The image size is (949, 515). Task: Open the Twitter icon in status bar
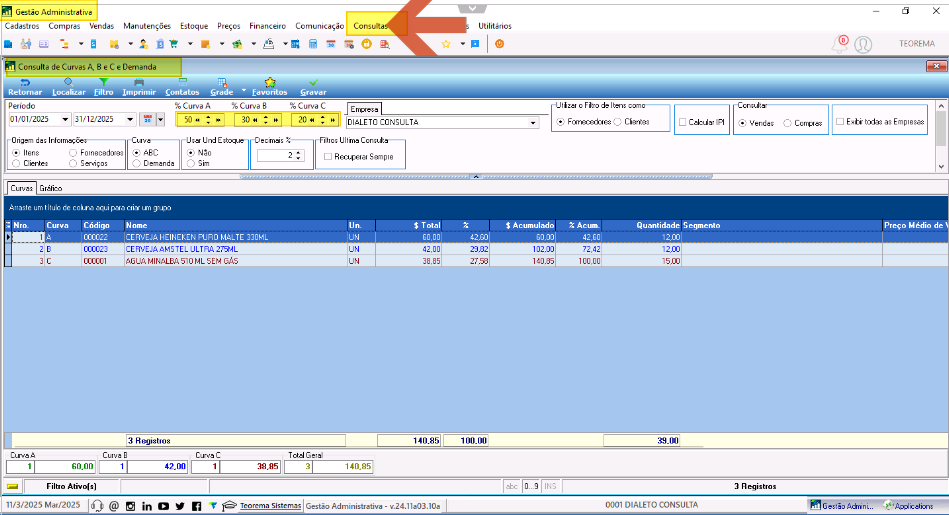(180, 506)
